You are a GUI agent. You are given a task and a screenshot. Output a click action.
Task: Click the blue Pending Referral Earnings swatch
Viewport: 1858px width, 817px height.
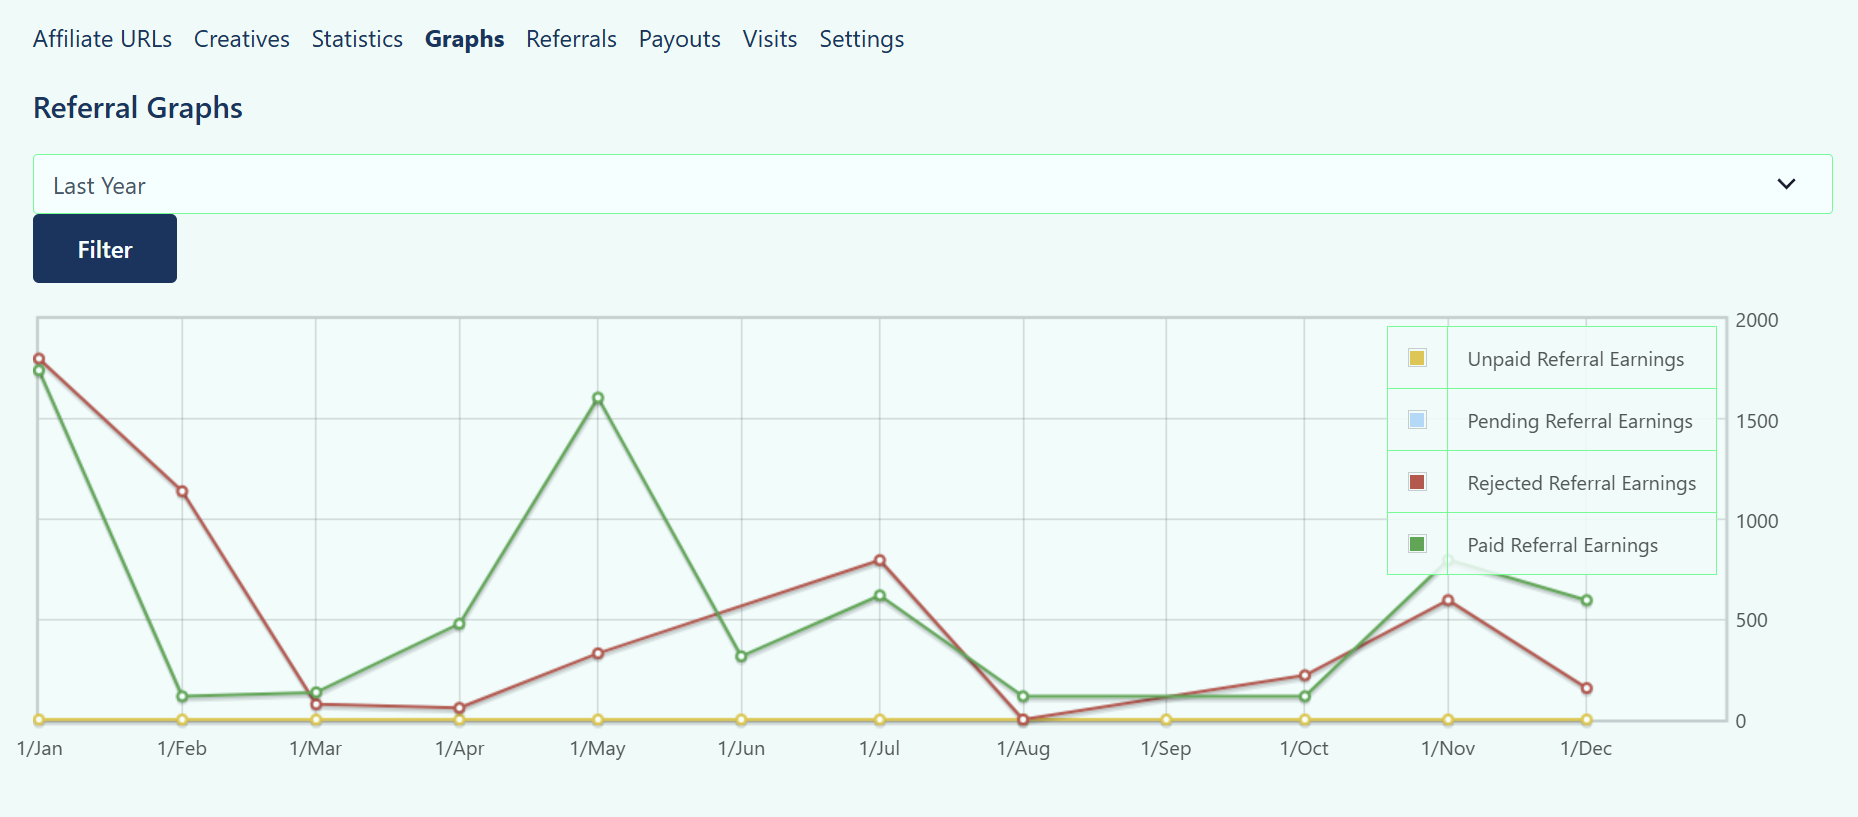click(x=1417, y=420)
